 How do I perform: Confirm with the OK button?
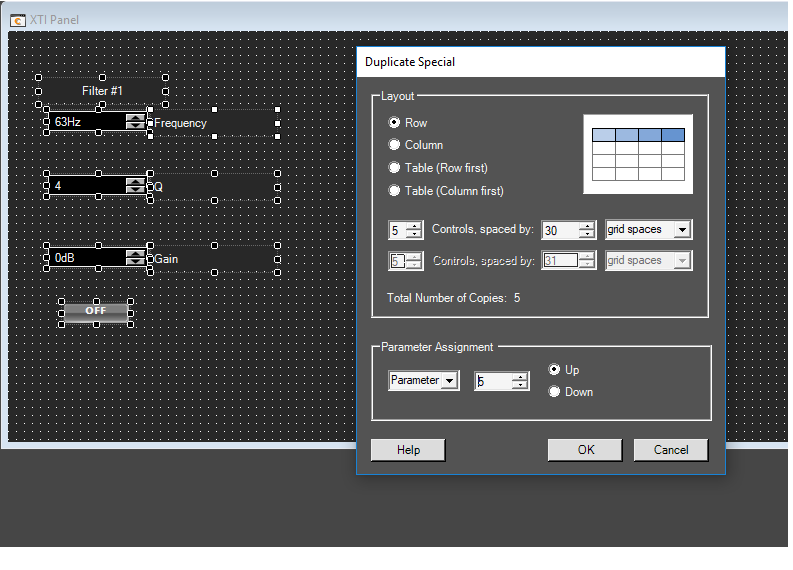click(x=585, y=450)
